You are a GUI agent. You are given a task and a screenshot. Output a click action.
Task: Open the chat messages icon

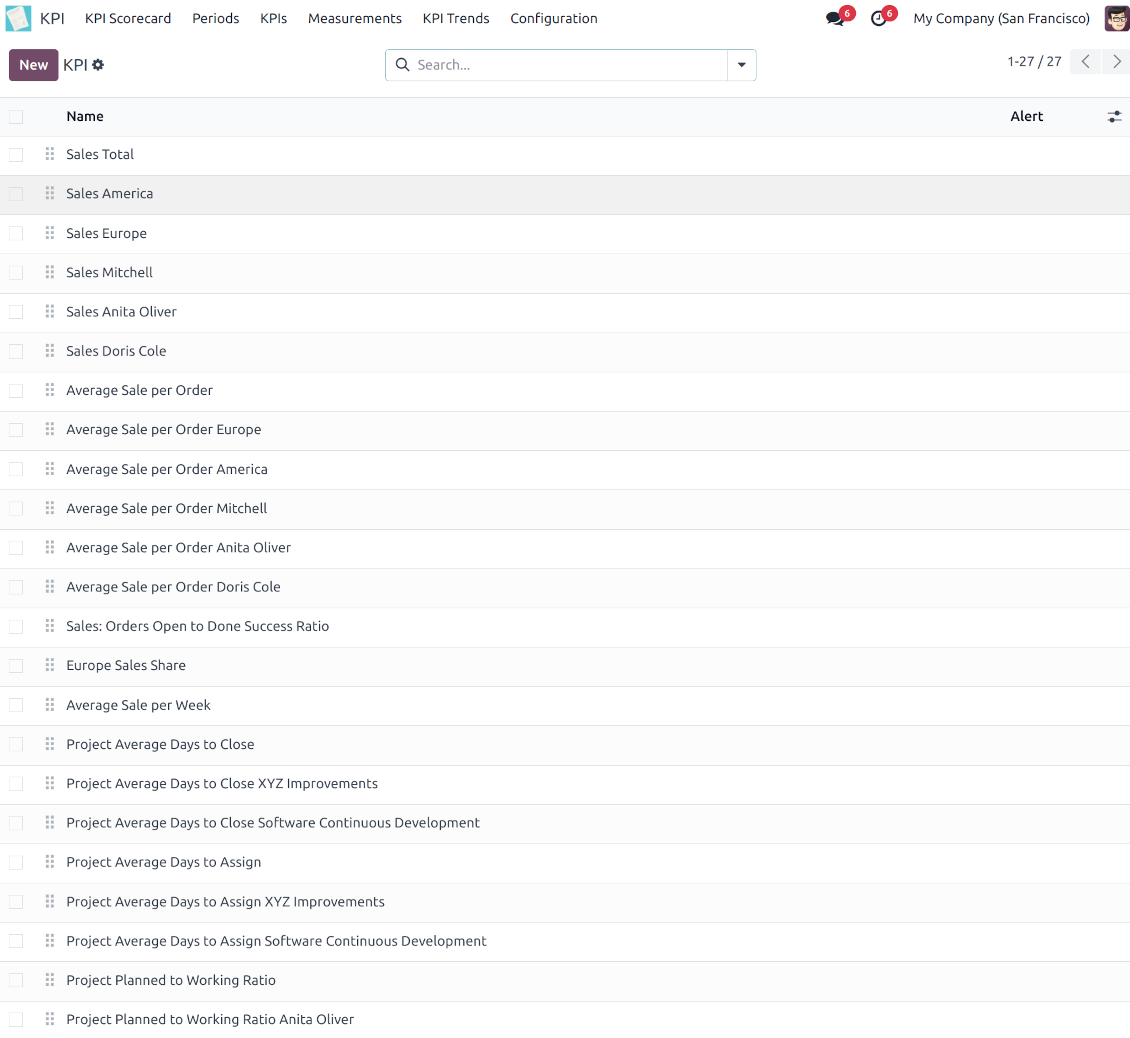click(835, 19)
